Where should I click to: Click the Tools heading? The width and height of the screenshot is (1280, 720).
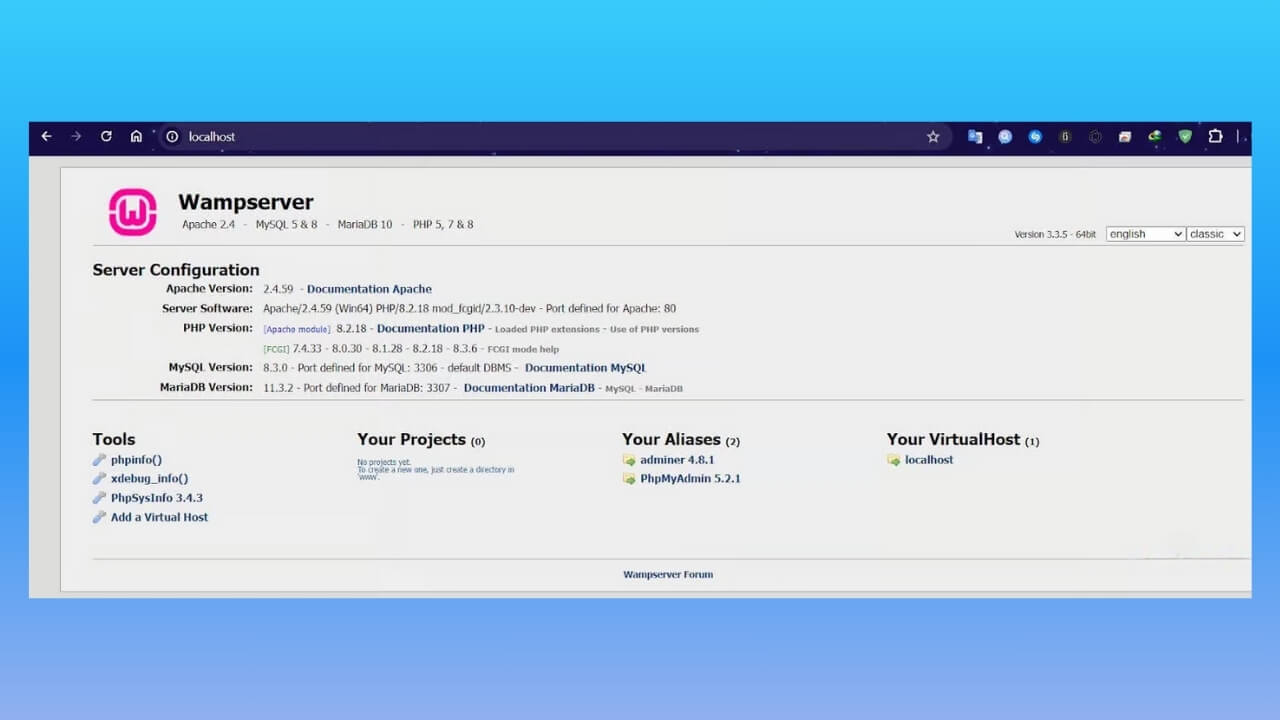point(114,439)
